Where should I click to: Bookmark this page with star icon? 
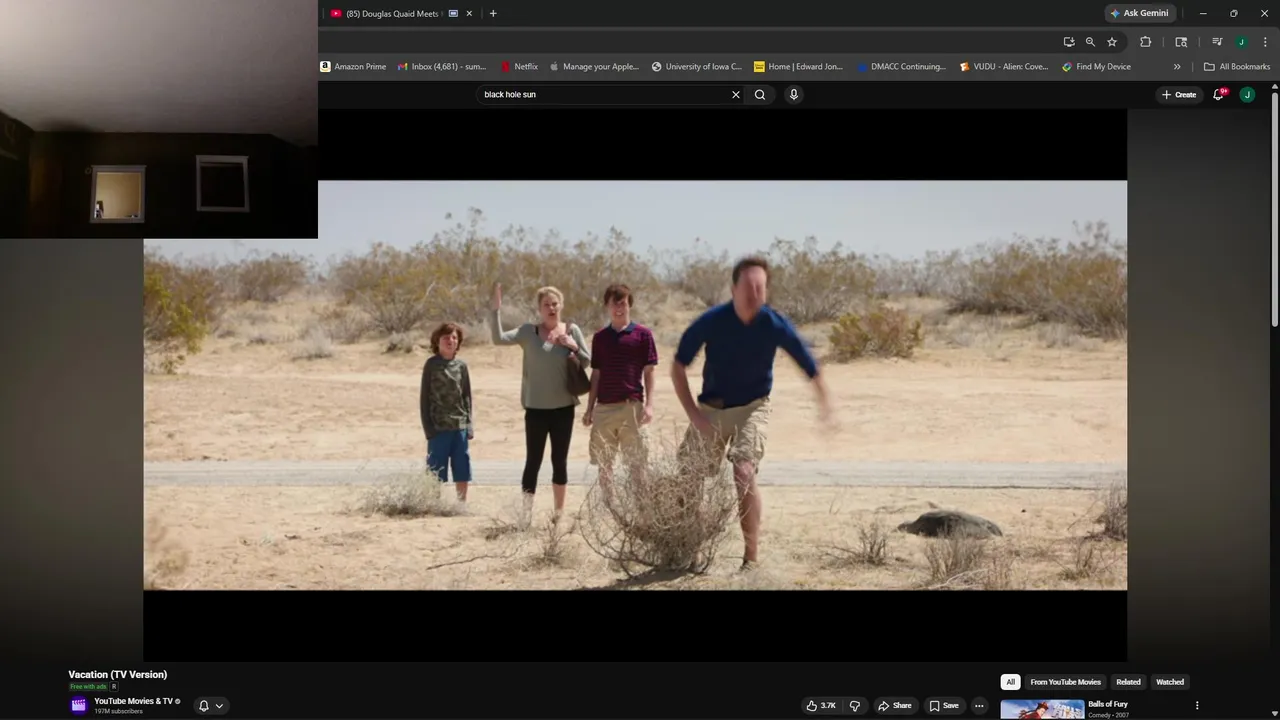pos(1112,42)
